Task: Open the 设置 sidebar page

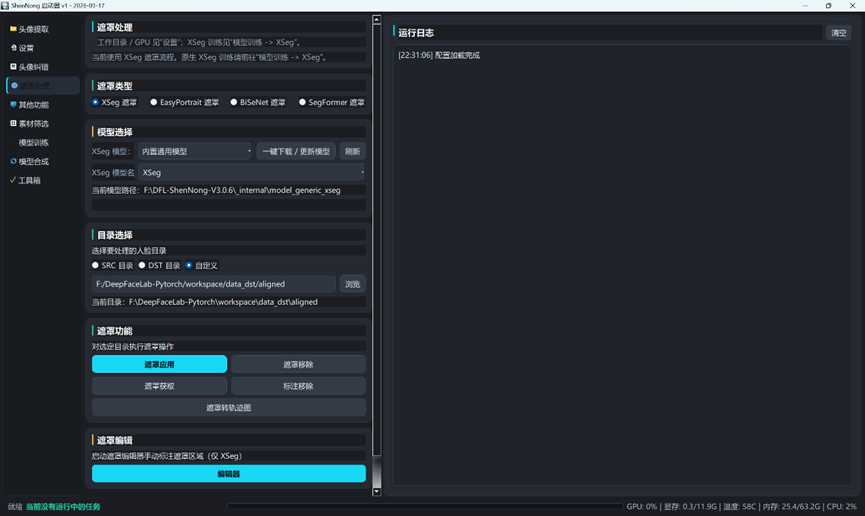Action: (x=42, y=48)
